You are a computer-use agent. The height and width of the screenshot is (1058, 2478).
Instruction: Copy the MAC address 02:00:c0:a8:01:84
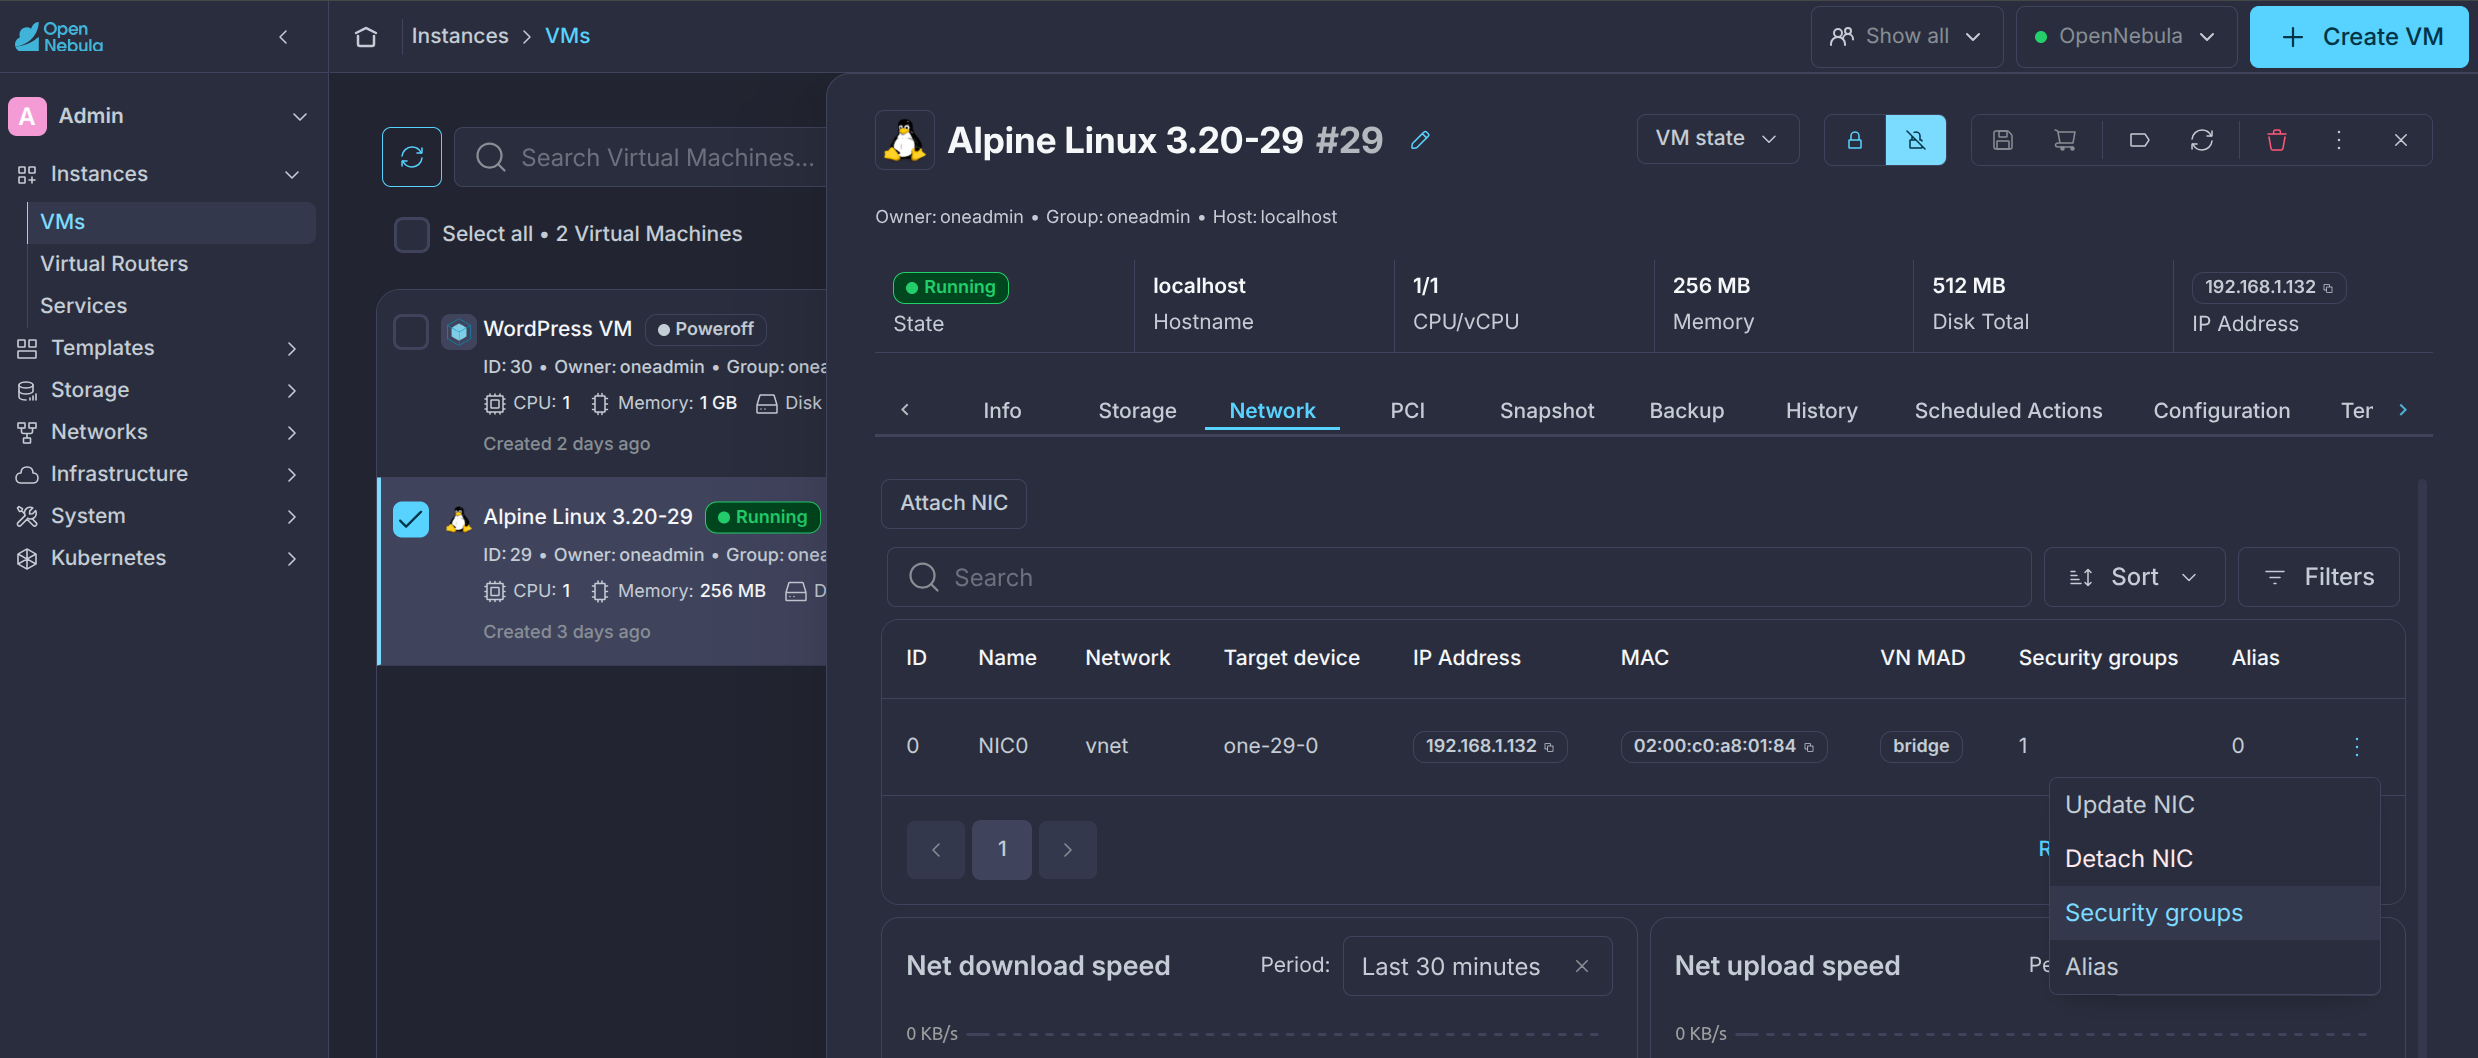[1809, 747]
